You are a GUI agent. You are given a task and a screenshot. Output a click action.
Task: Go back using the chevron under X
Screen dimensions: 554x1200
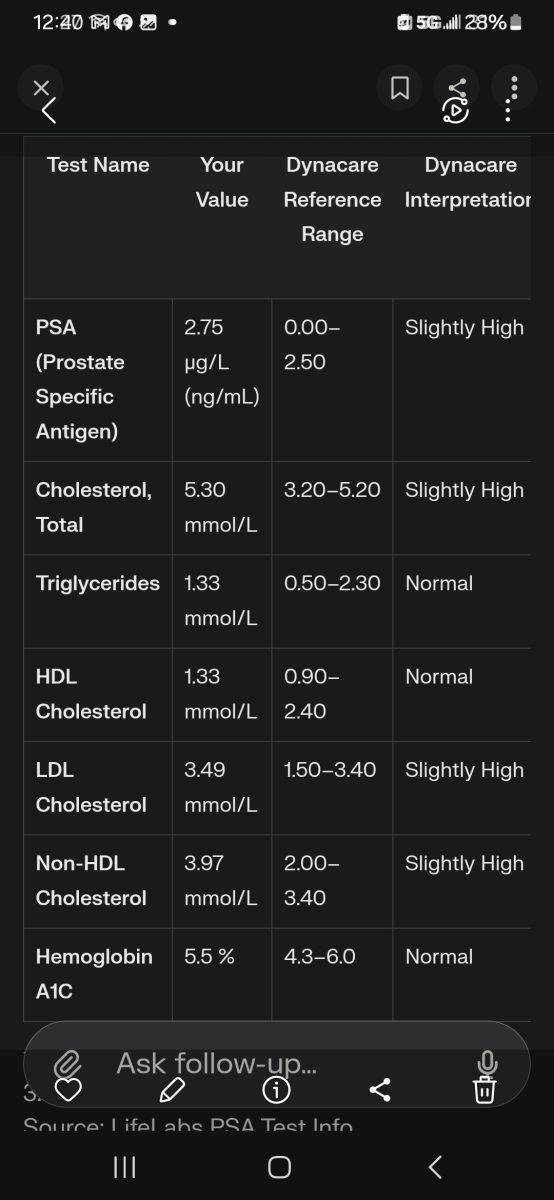(49, 111)
